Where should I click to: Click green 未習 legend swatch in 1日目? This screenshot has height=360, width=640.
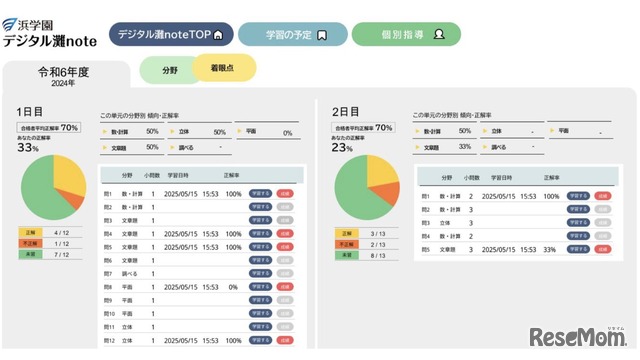pyautogui.click(x=30, y=254)
